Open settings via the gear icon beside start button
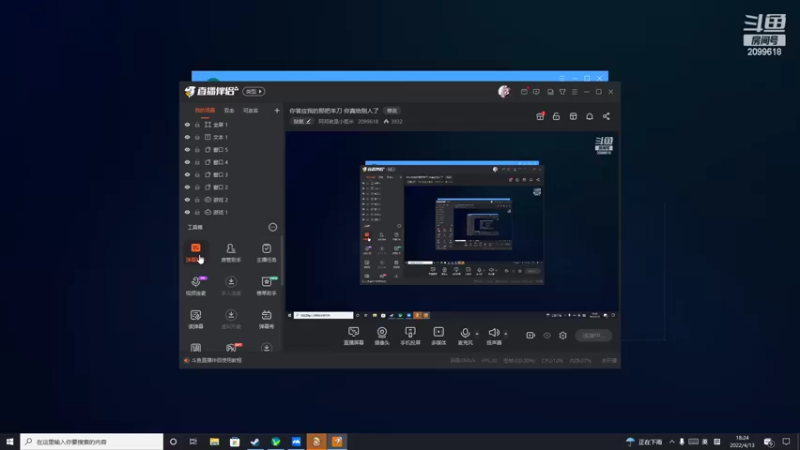Viewport: 800px width, 450px height. 563,335
